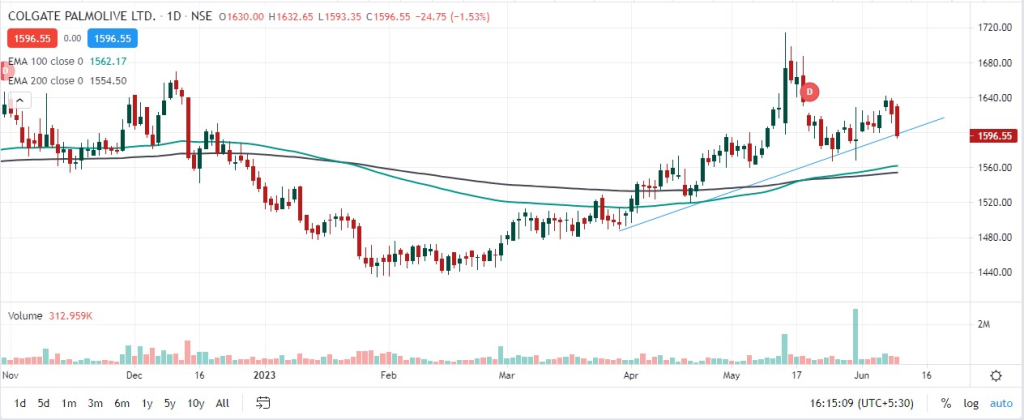Select the EMA 100 close indicator legend

[48, 63]
